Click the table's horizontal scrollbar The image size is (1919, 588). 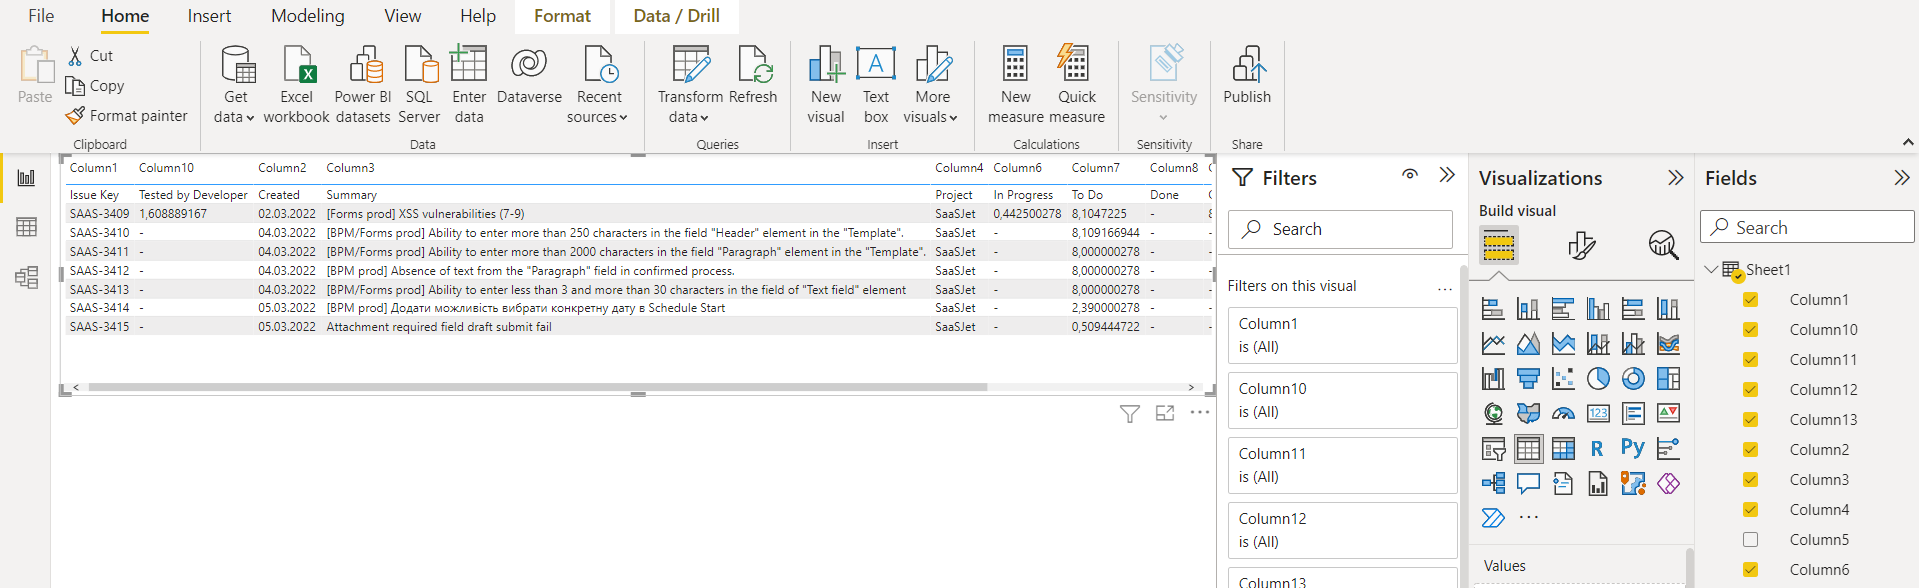click(538, 387)
